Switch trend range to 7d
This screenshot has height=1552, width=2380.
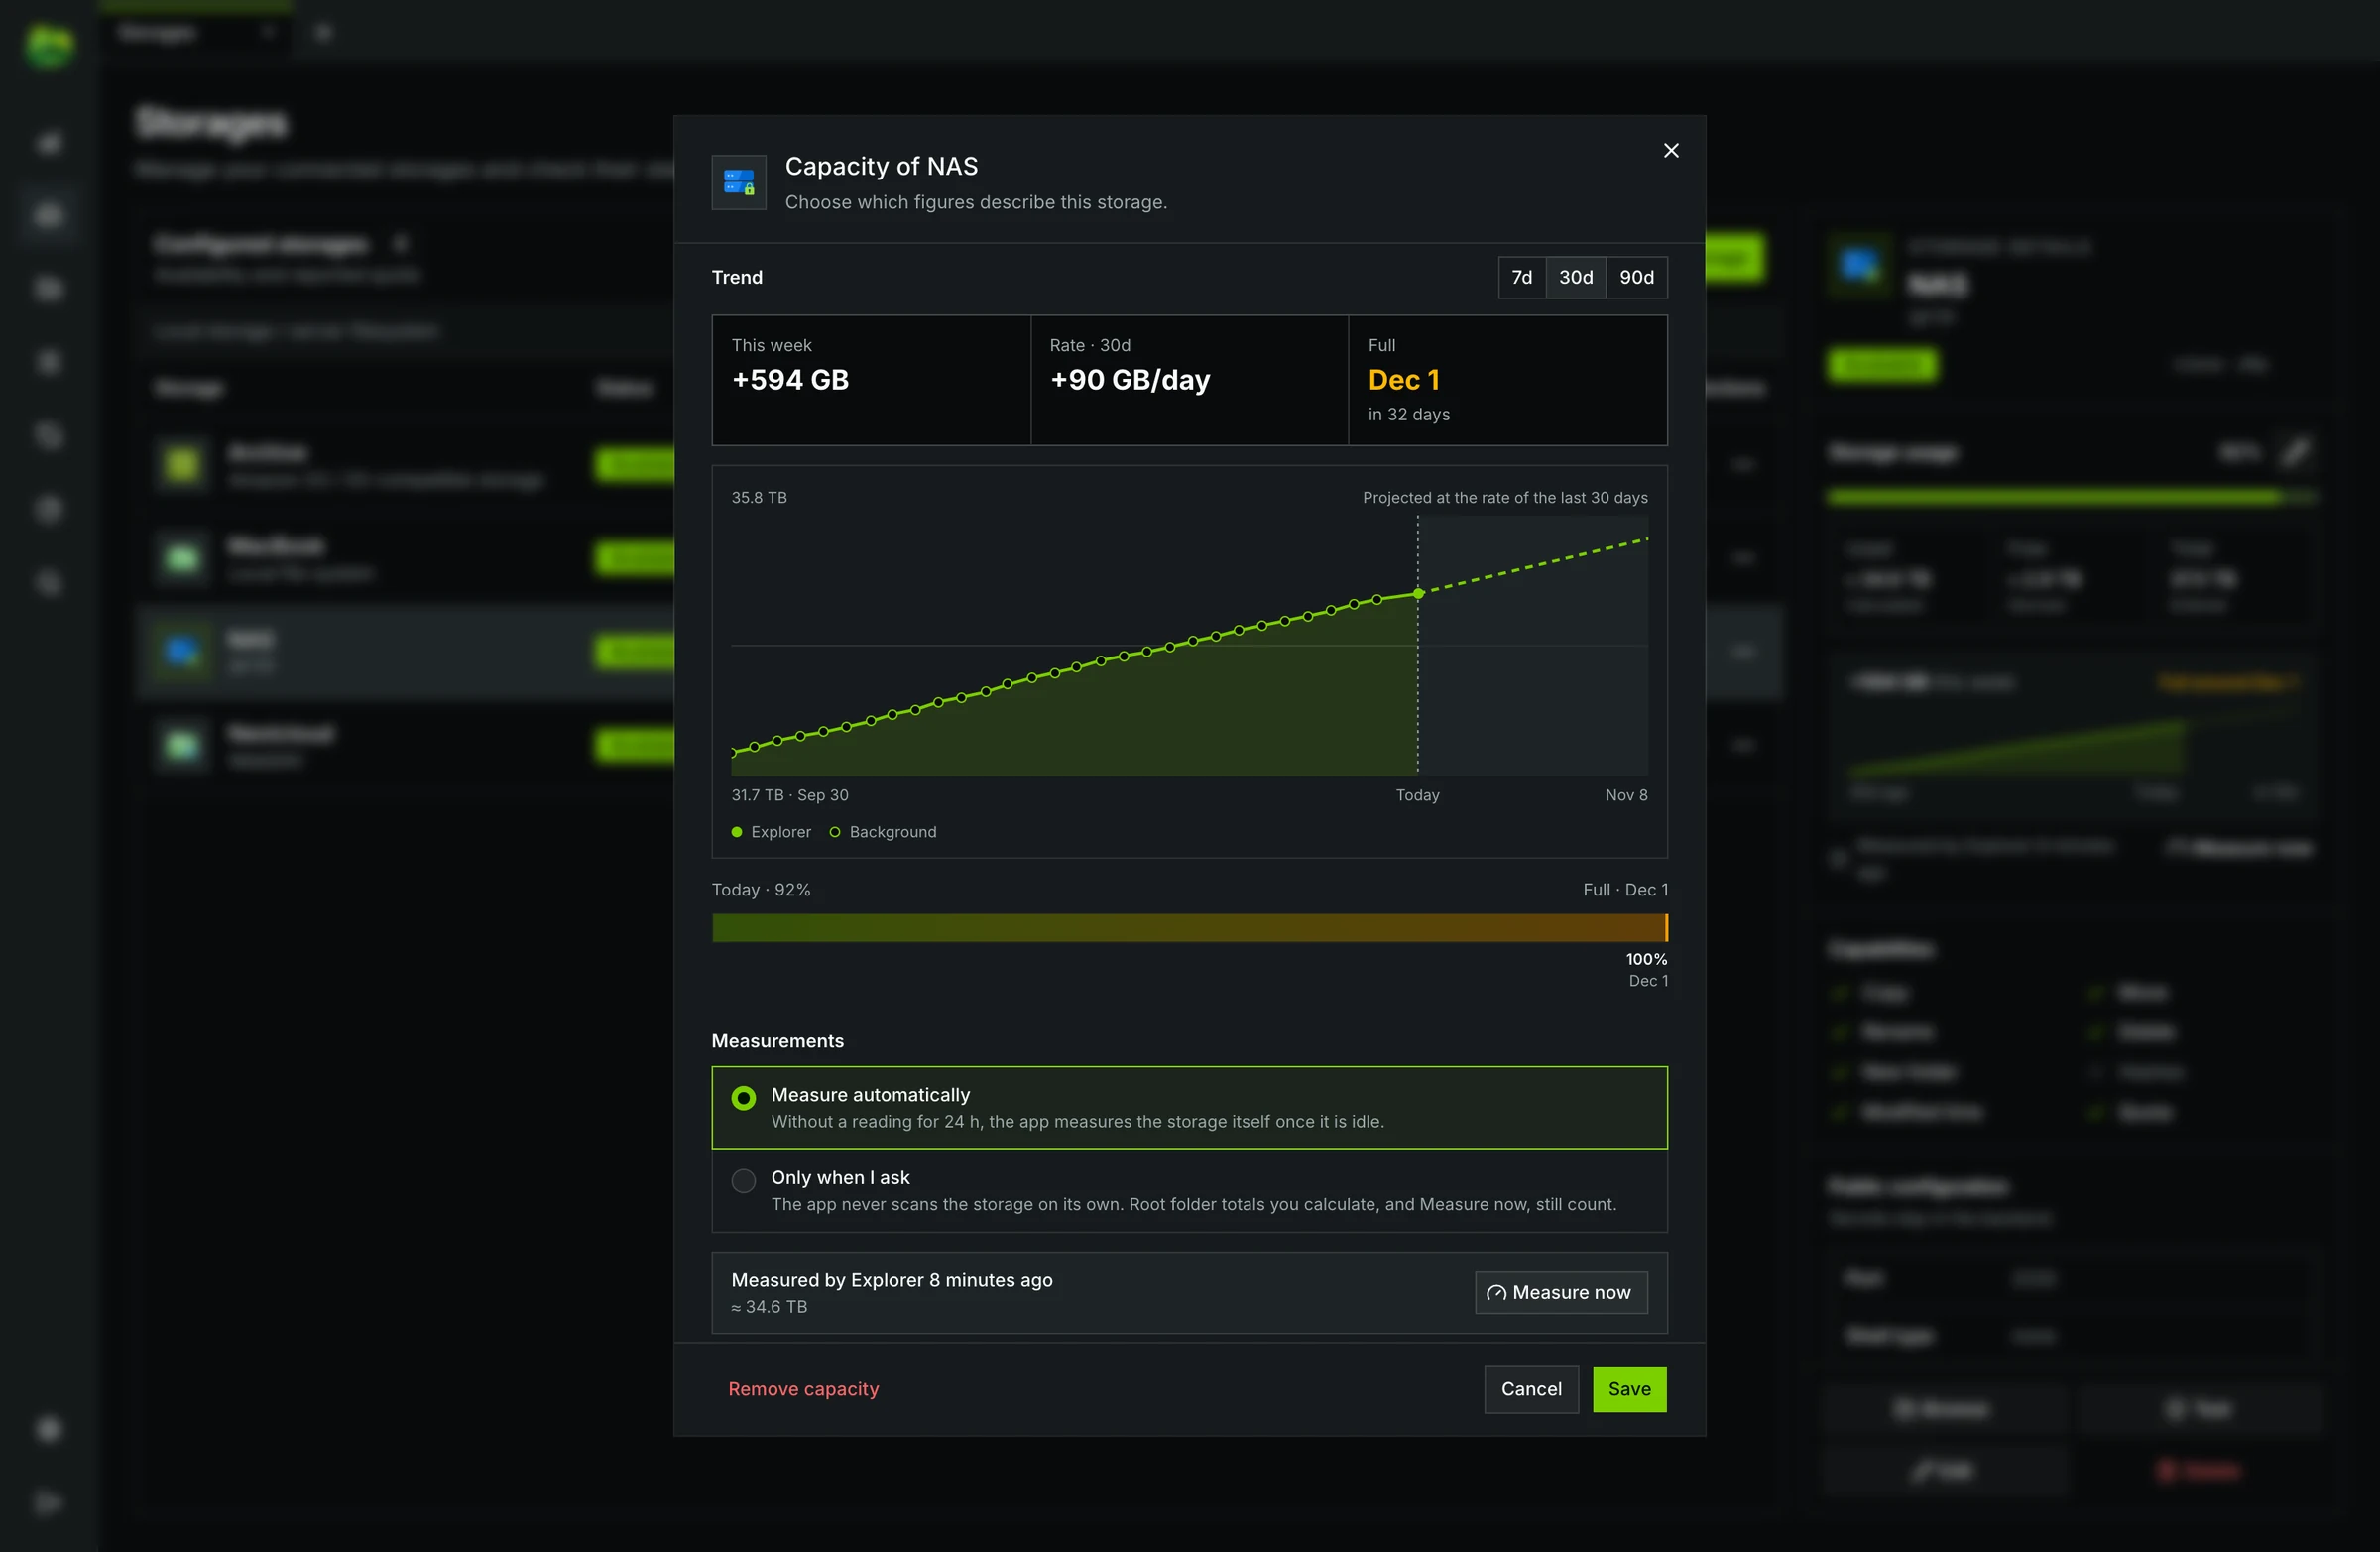pyautogui.click(x=1521, y=277)
